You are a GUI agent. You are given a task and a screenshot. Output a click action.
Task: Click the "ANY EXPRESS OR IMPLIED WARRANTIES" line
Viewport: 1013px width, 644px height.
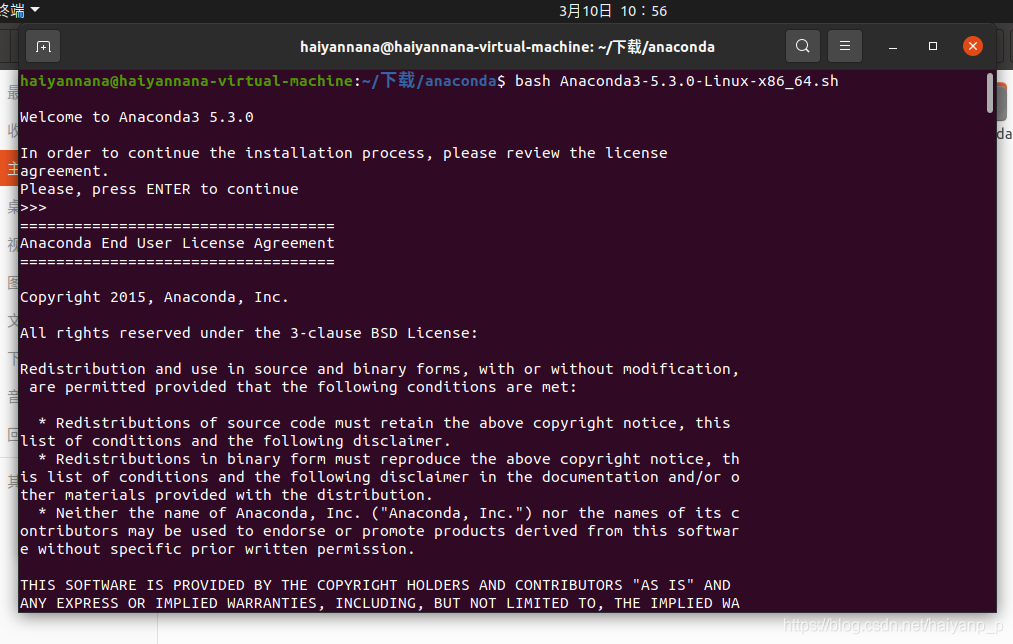379,603
